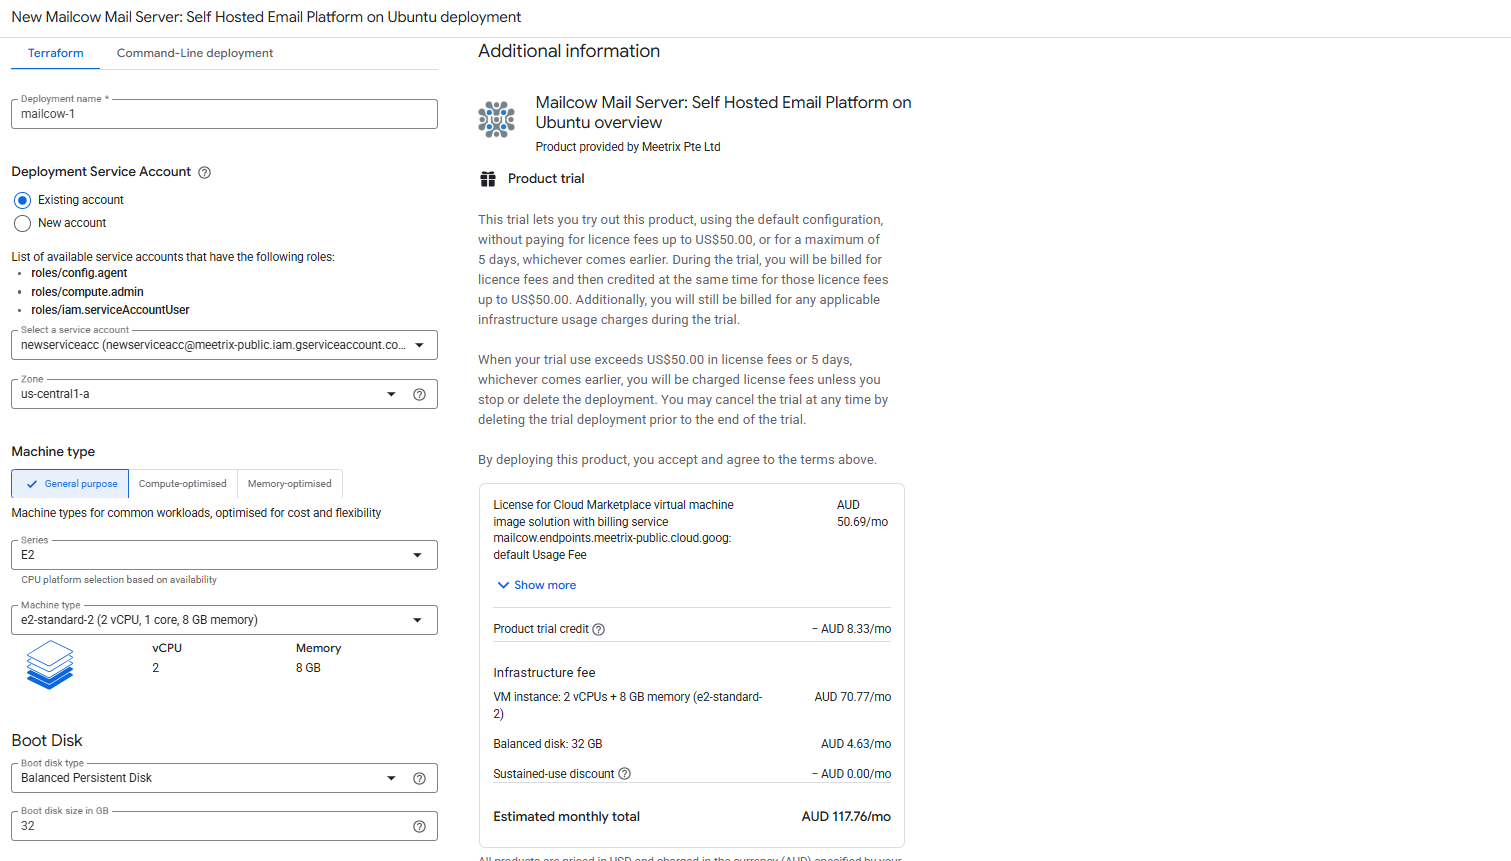Open the Sustained-use discount help icon

[624, 774]
